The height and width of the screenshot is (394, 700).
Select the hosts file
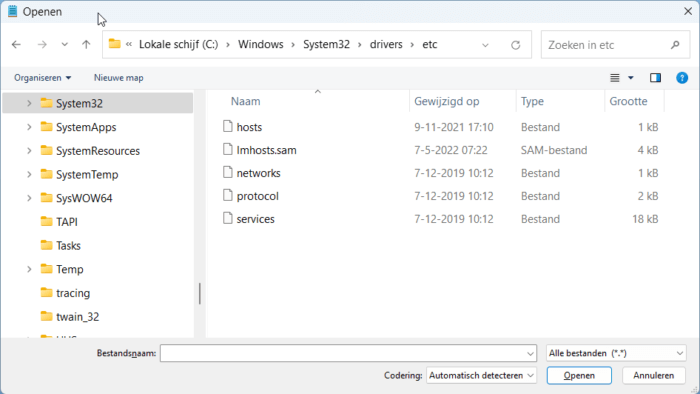(x=249, y=127)
